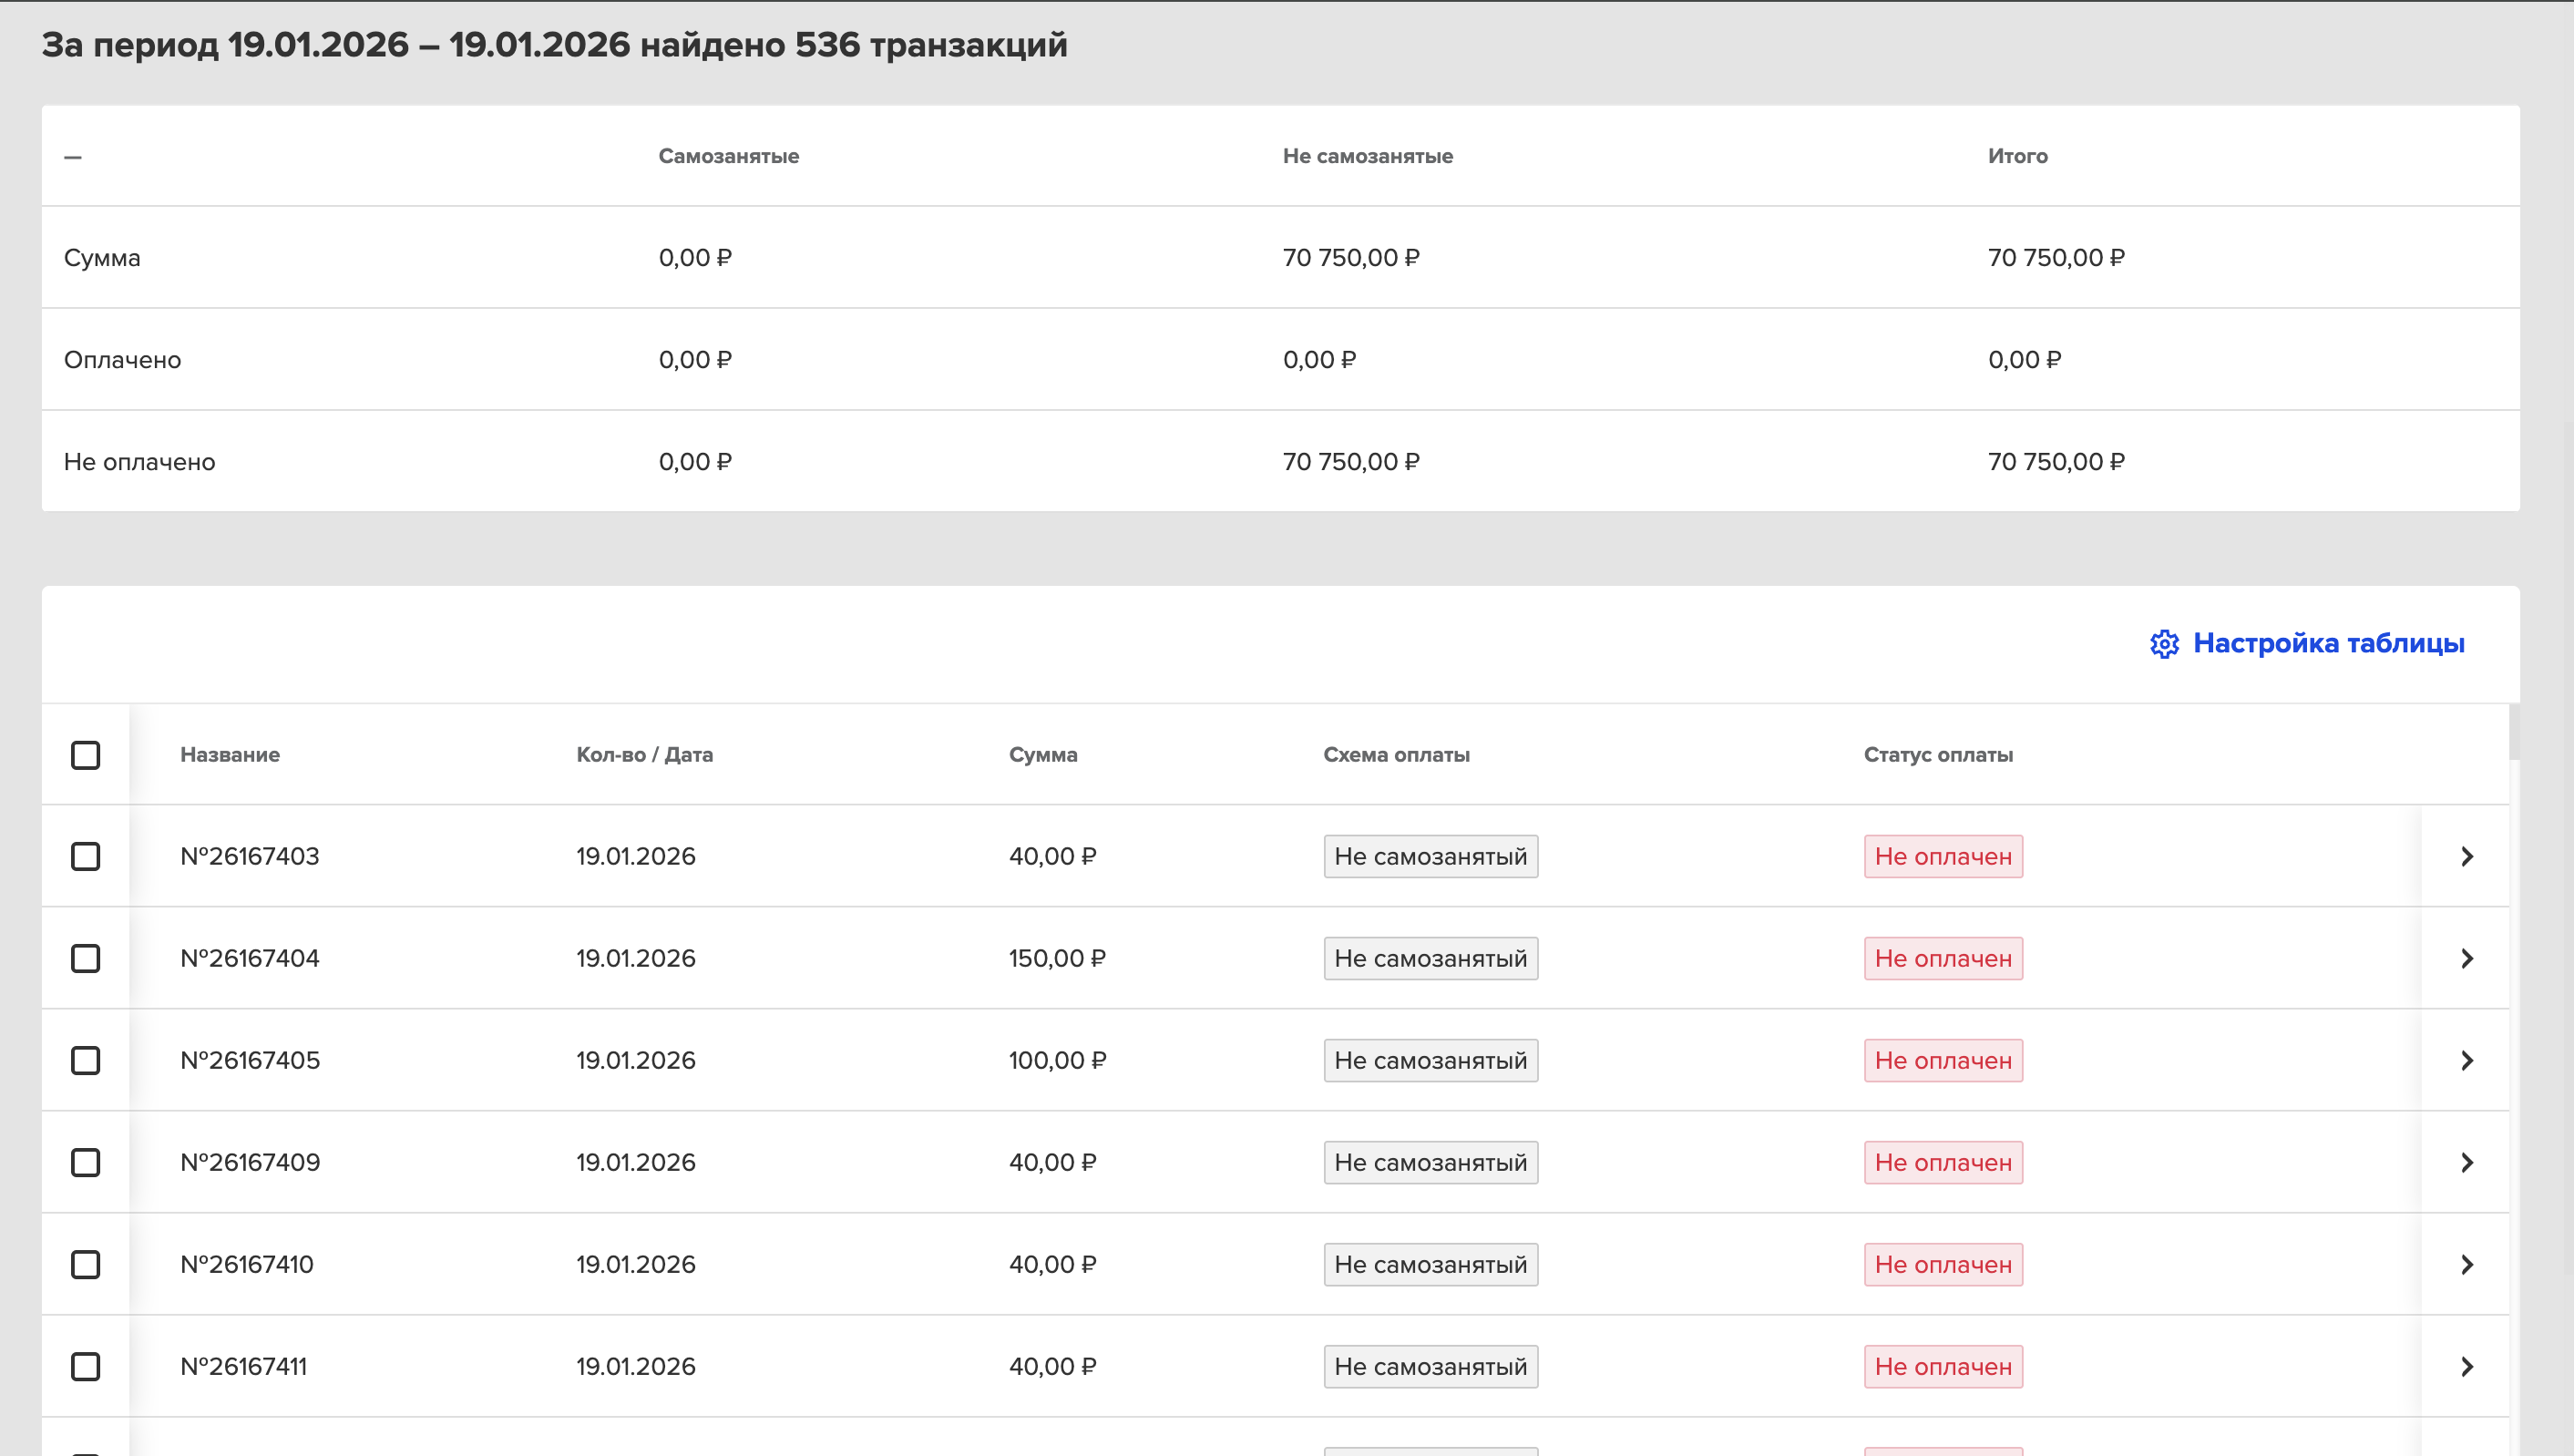Click the Не оплачен badge for №26167403
This screenshot has height=1456, width=2574.
pyautogui.click(x=1943, y=857)
